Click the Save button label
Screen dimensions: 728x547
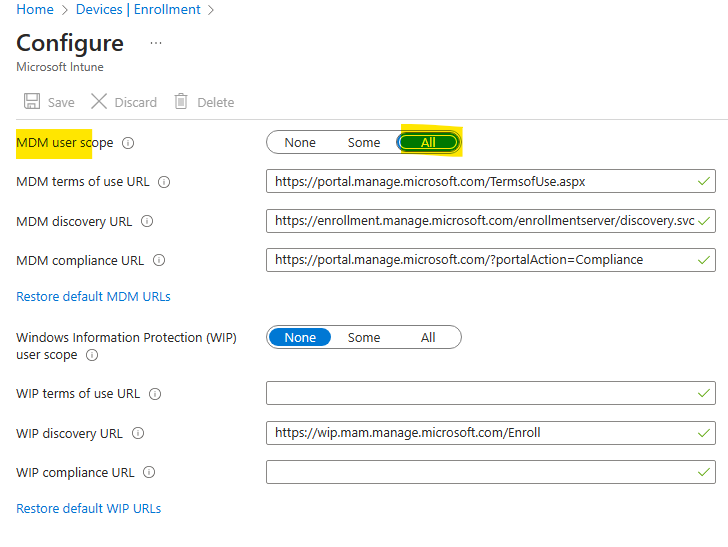pos(61,102)
